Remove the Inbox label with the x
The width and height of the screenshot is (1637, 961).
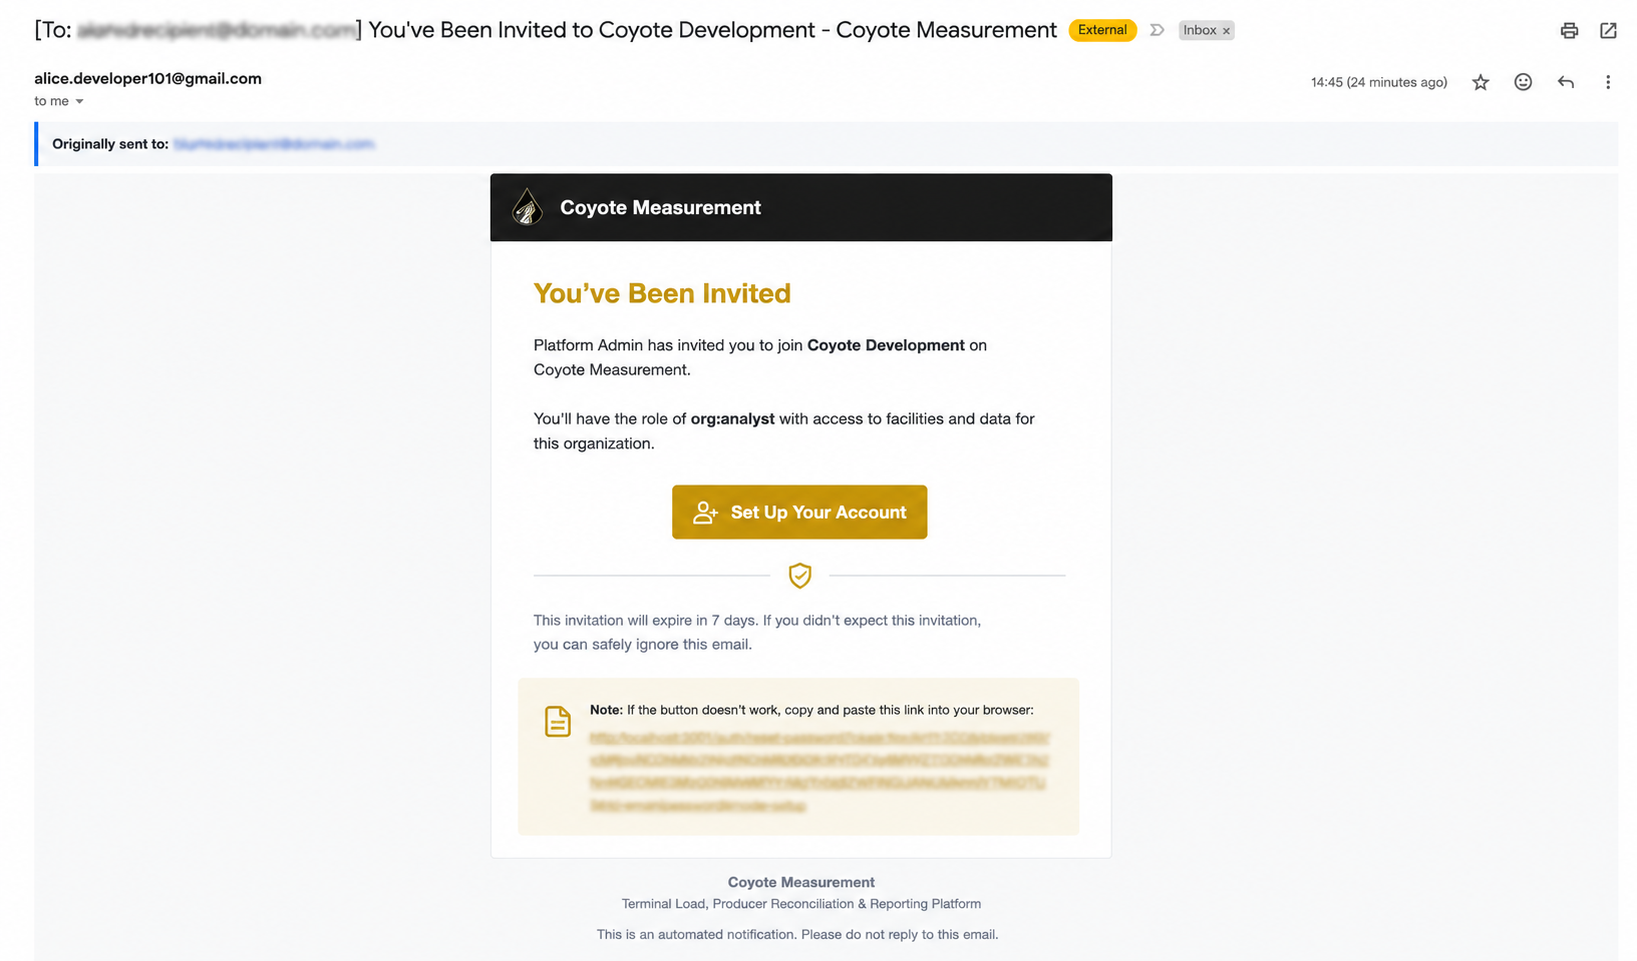point(1226,31)
